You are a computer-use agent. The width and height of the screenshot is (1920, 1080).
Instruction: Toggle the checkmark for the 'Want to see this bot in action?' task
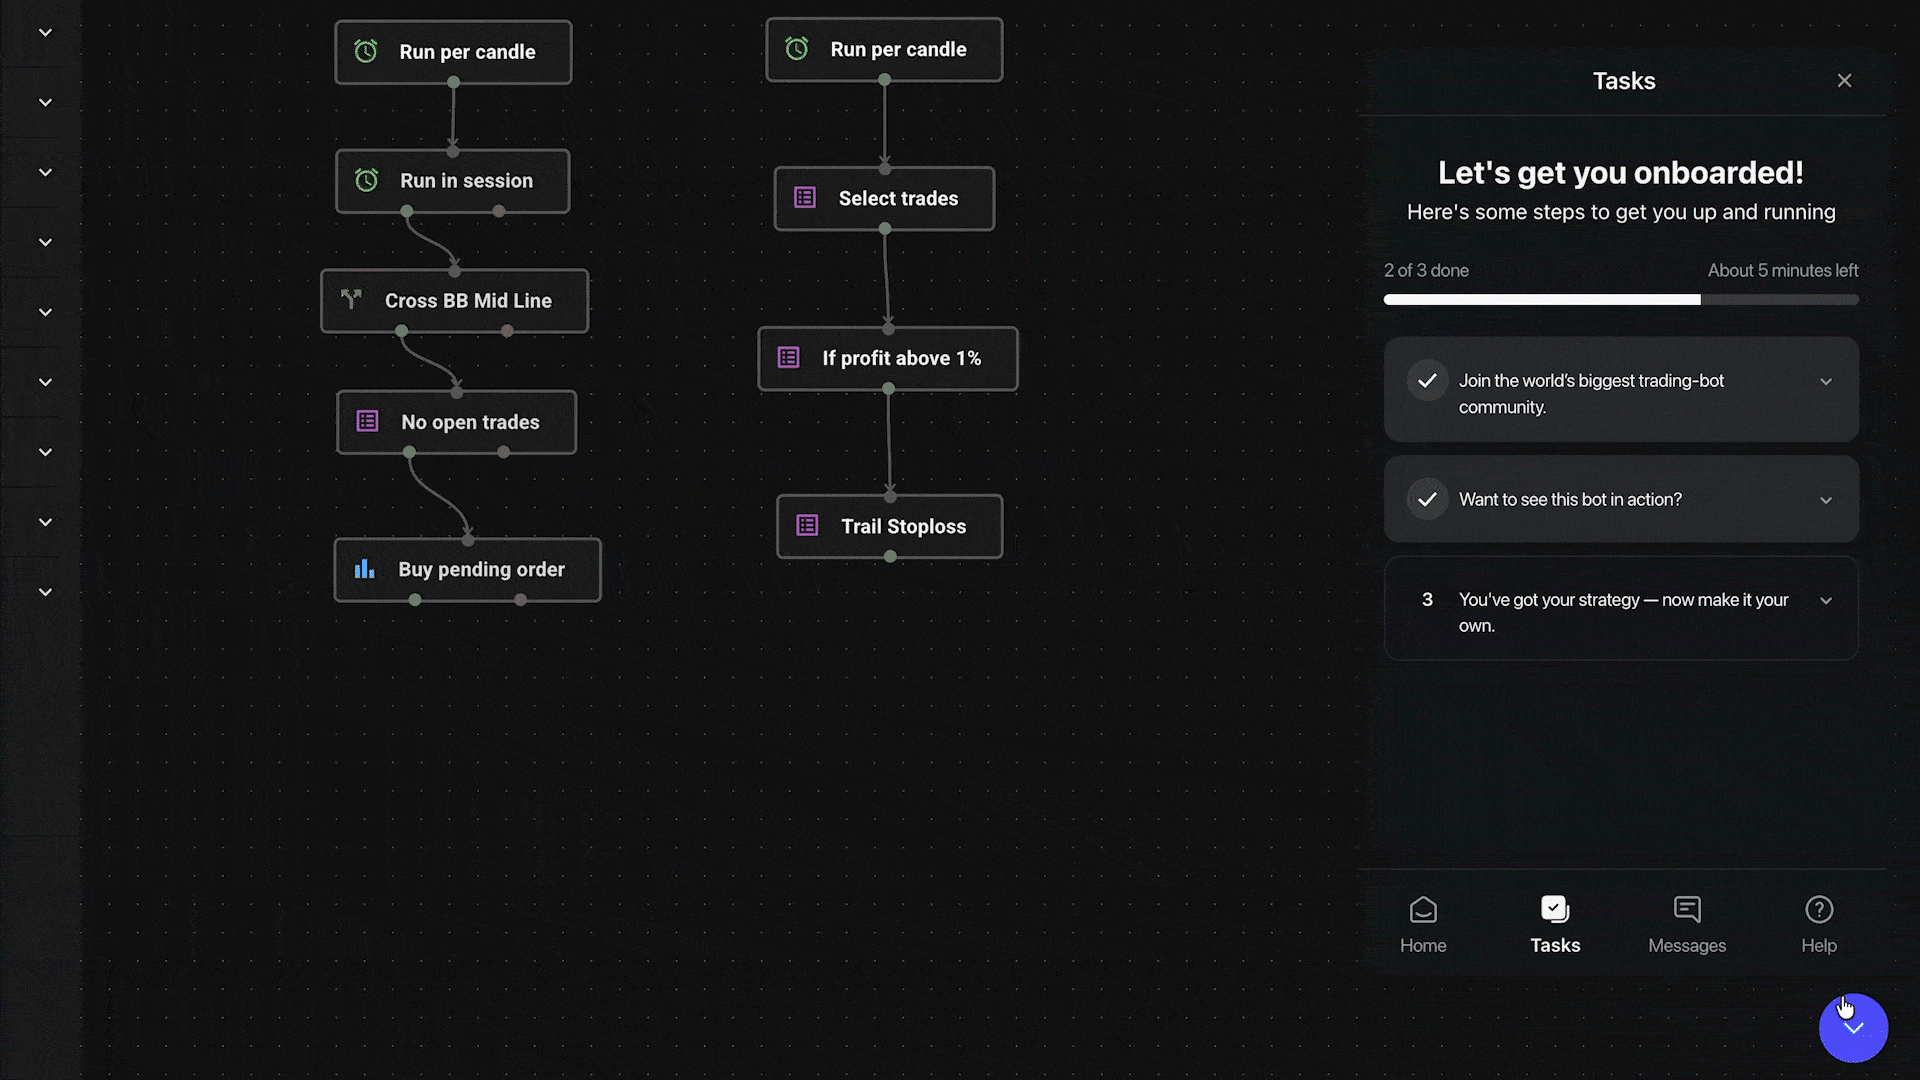[1427, 499]
